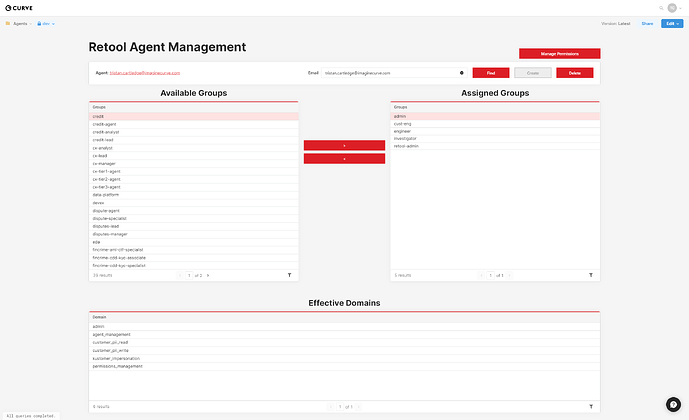Select the permissions_management domain row
Viewport: 689px width, 420px height.
(x=344, y=366)
